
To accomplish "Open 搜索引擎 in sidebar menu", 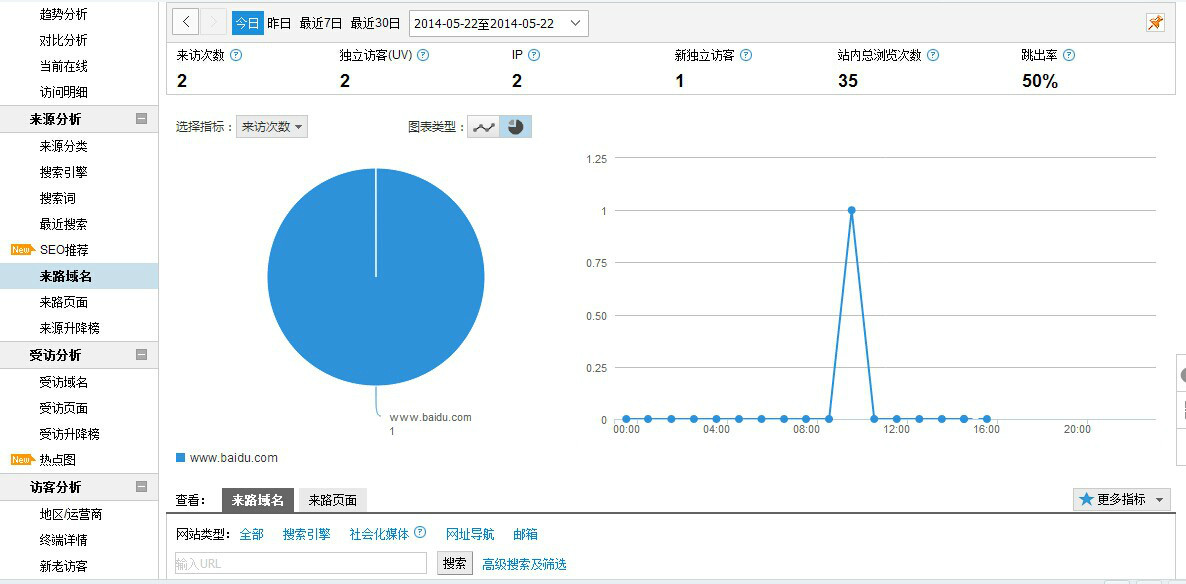I will tap(63, 172).
